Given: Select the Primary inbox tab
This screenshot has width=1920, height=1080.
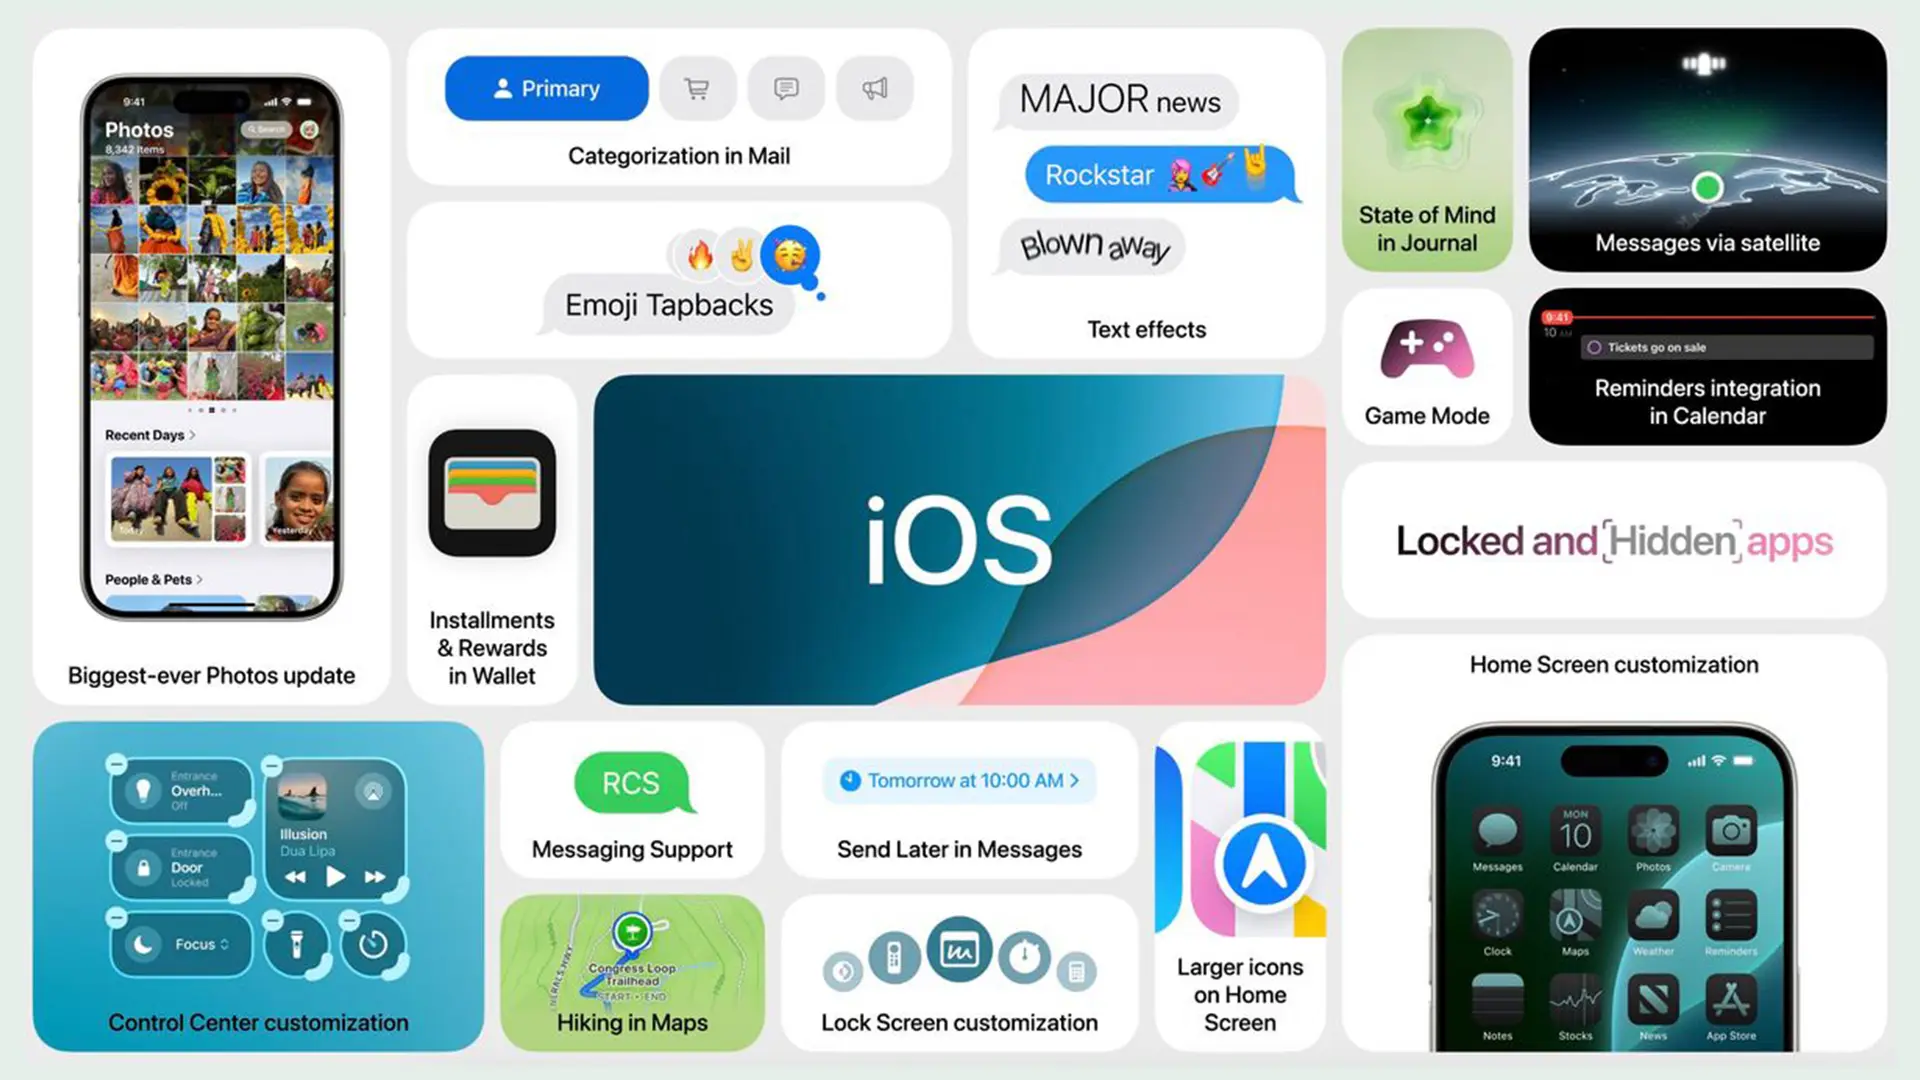Looking at the screenshot, I should pyautogui.click(x=546, y=88).
